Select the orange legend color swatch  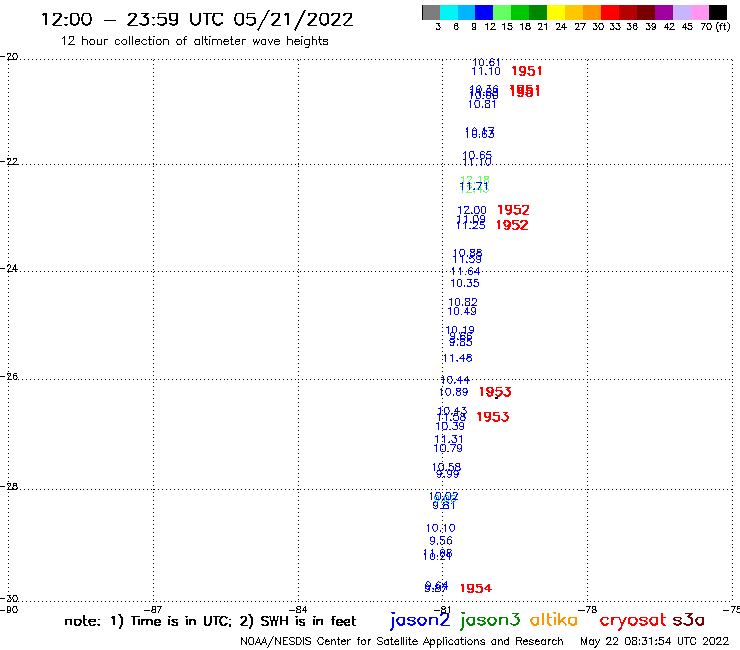click(592, 12)
